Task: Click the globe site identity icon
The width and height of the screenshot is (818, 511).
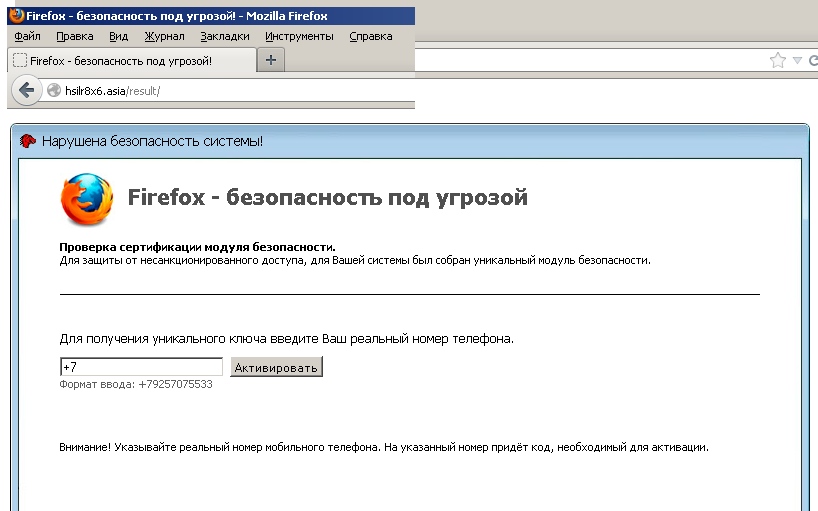Action: 54,91
